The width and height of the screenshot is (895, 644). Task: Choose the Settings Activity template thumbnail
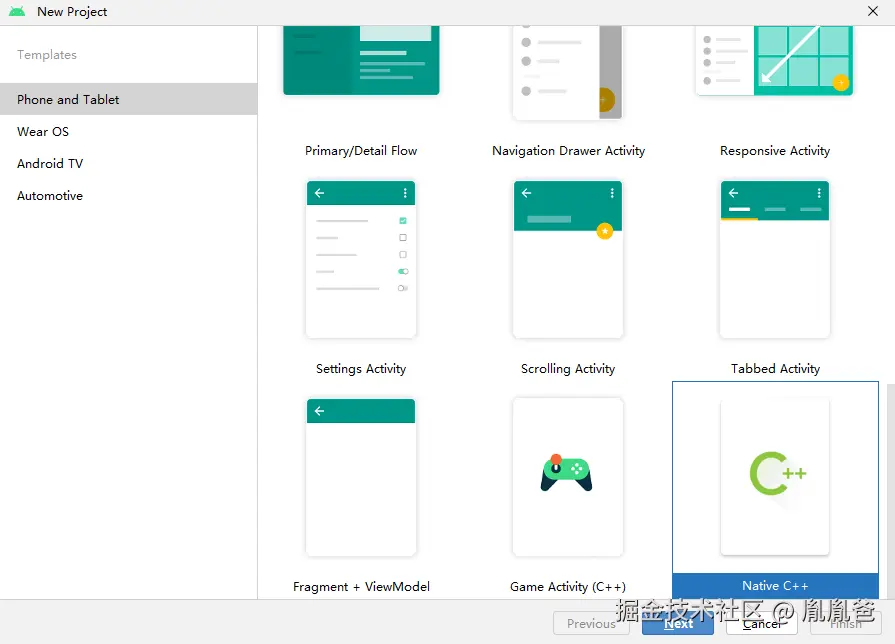[x=361, y=260]
